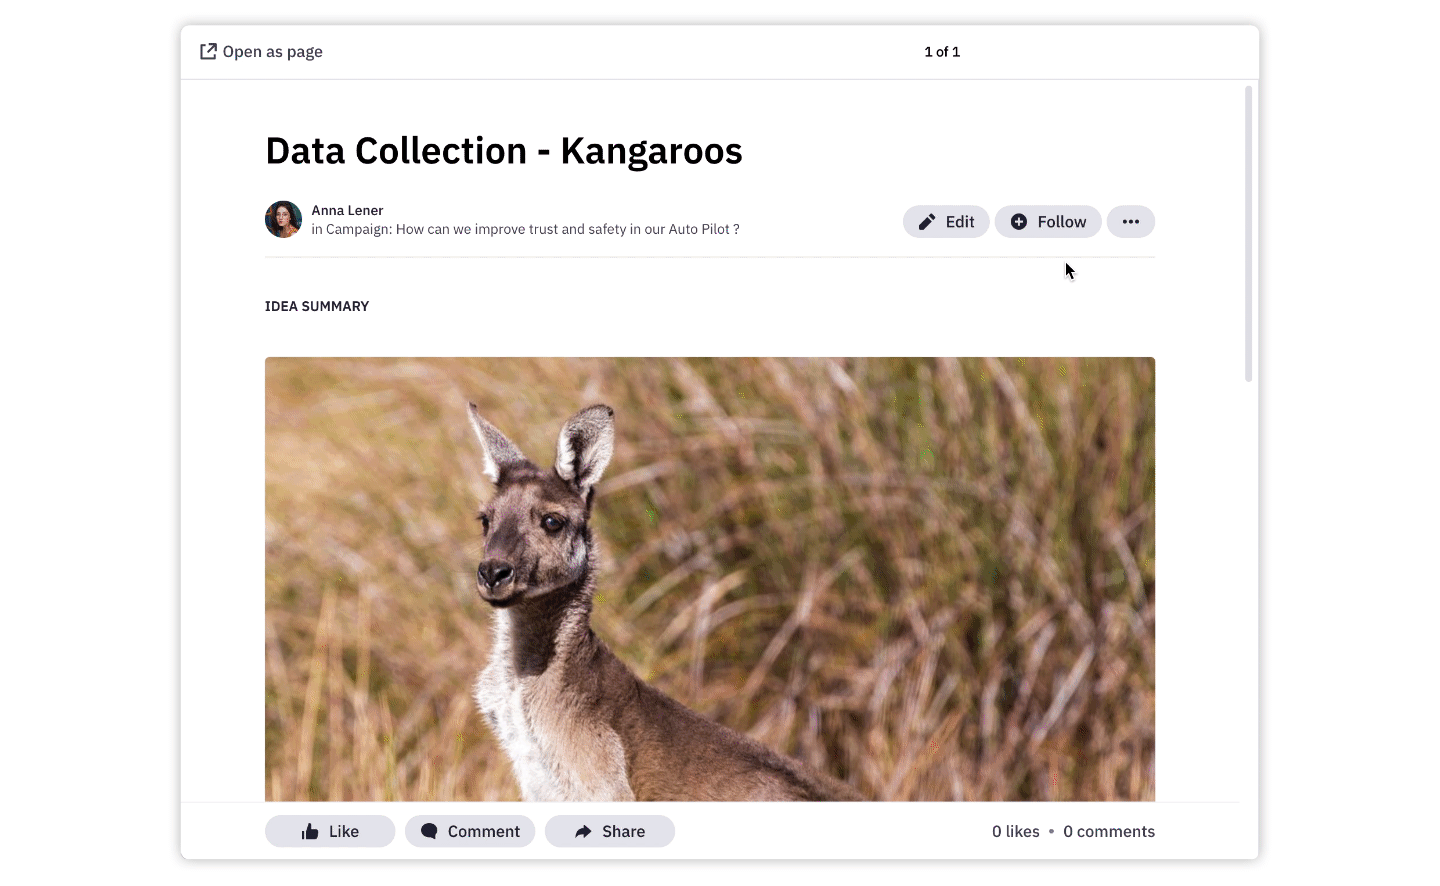Viewport: 1440px width, 886px height.
Task: Click the Open as page text
Action: coord(272,52)
